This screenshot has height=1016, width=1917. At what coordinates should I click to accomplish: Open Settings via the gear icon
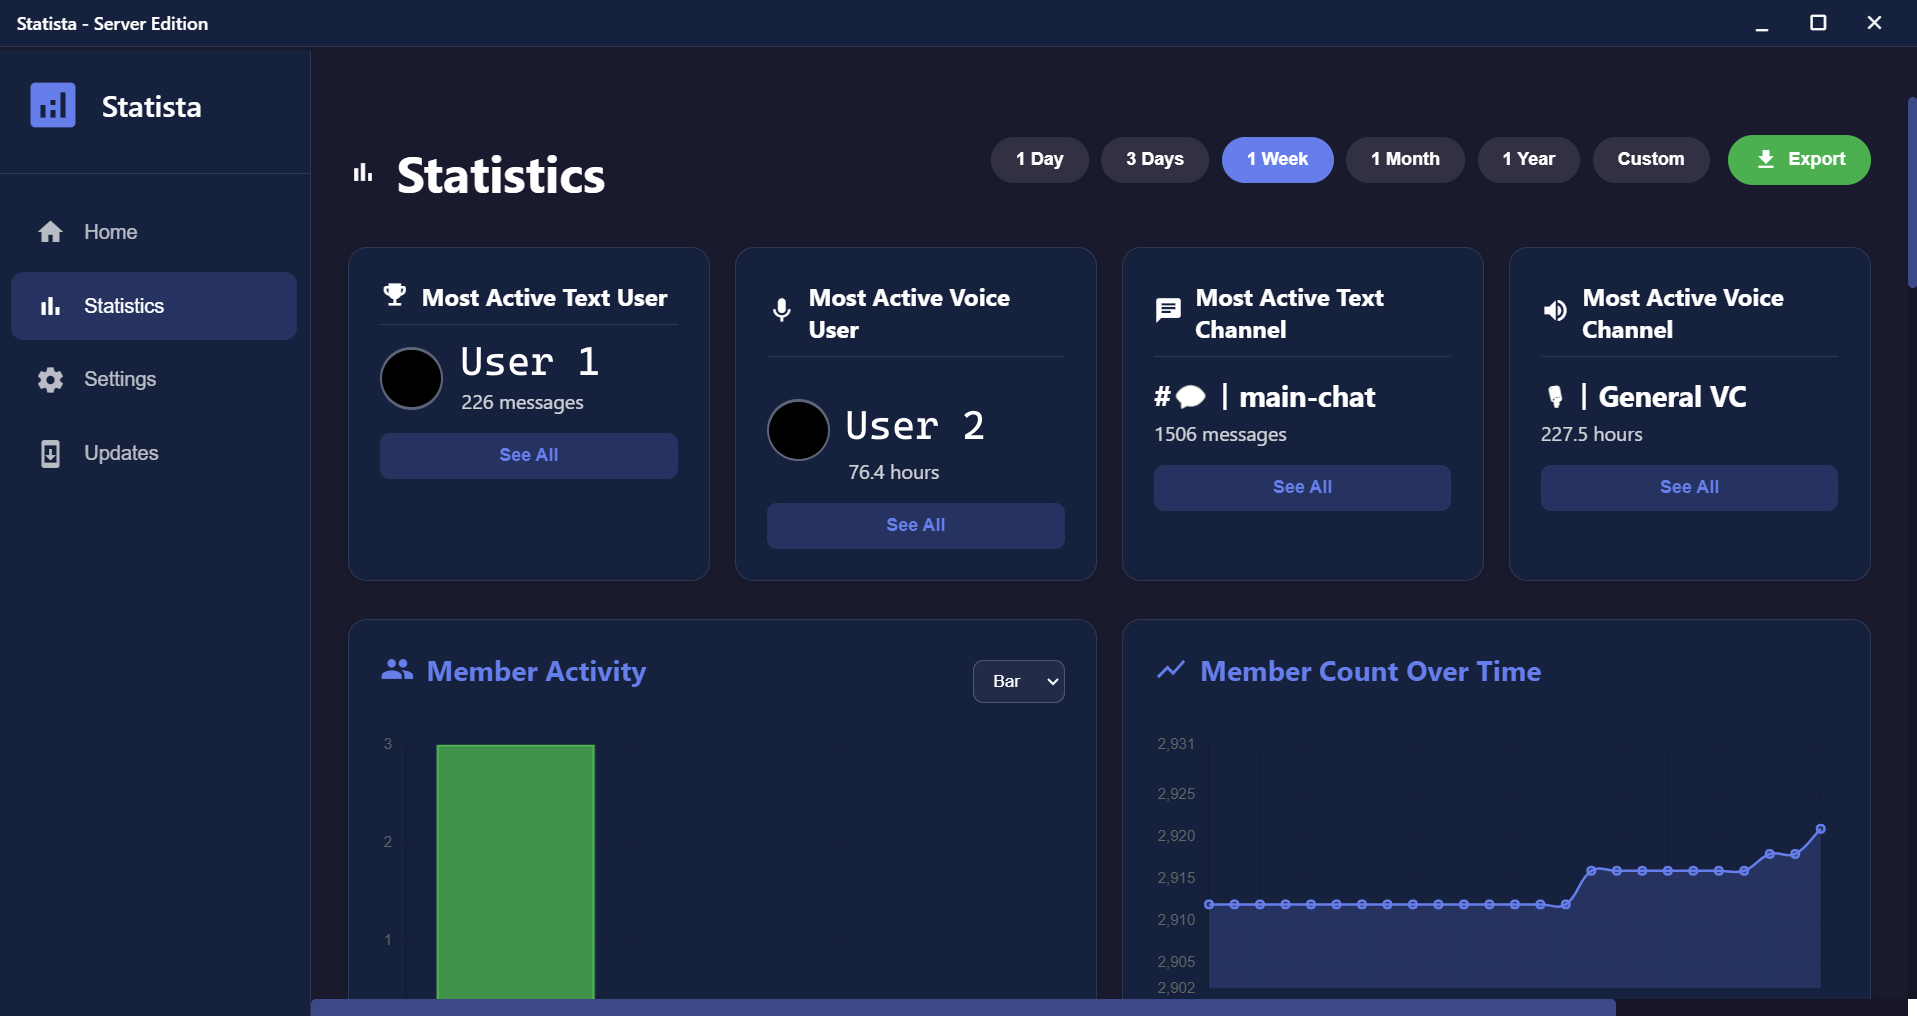click(x=50, y=379)
